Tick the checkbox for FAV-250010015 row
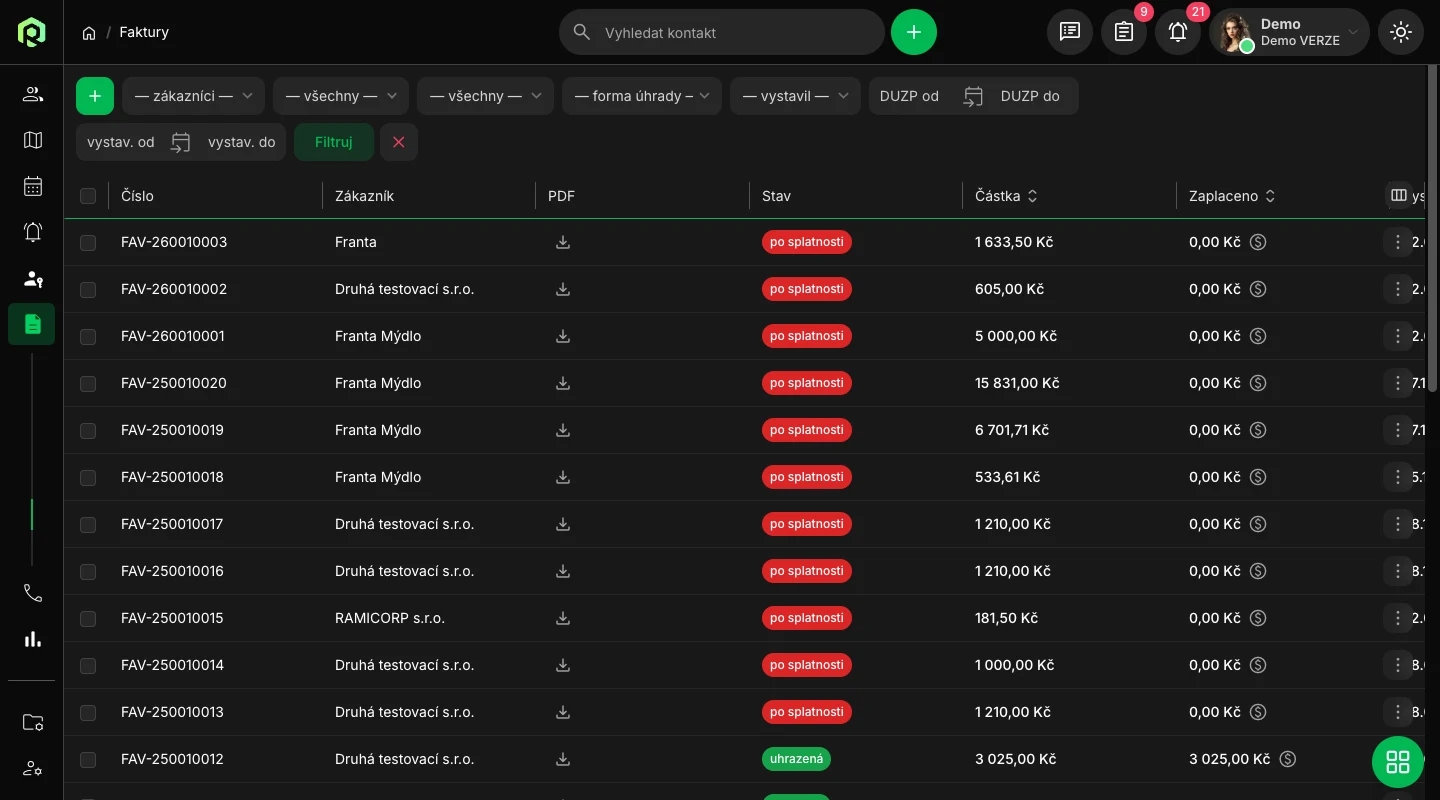1440x800 pixels. point(88,618)
